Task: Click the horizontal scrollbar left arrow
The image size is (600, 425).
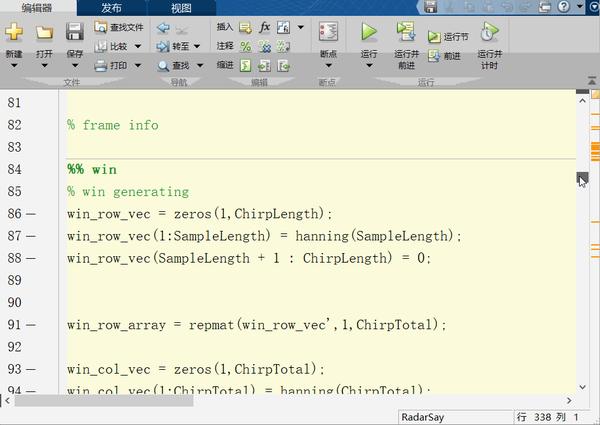Action: point(7,401)
